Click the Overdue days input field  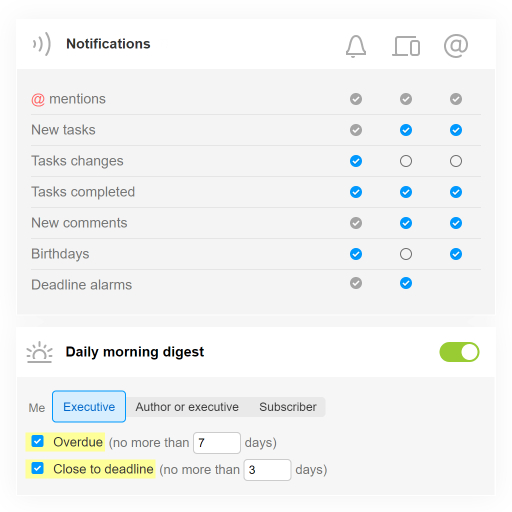[217, 443]
